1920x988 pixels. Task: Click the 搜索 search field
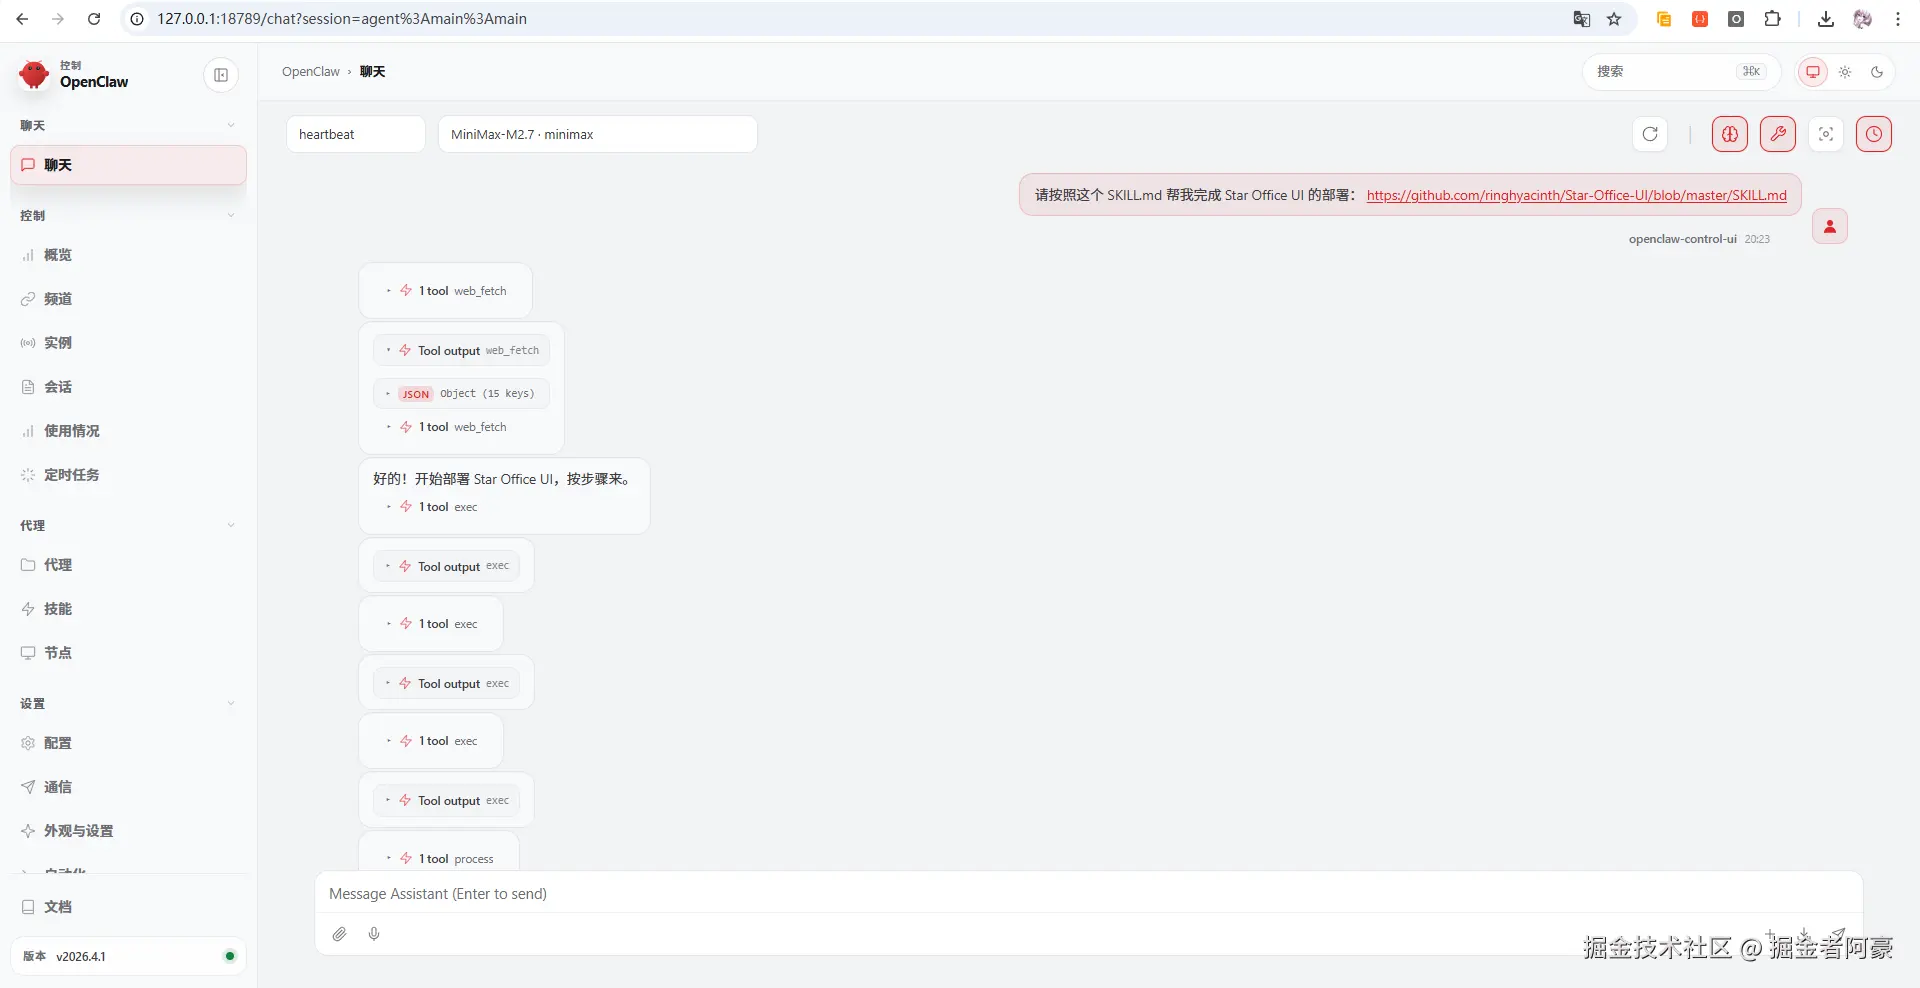[1682, 72]
